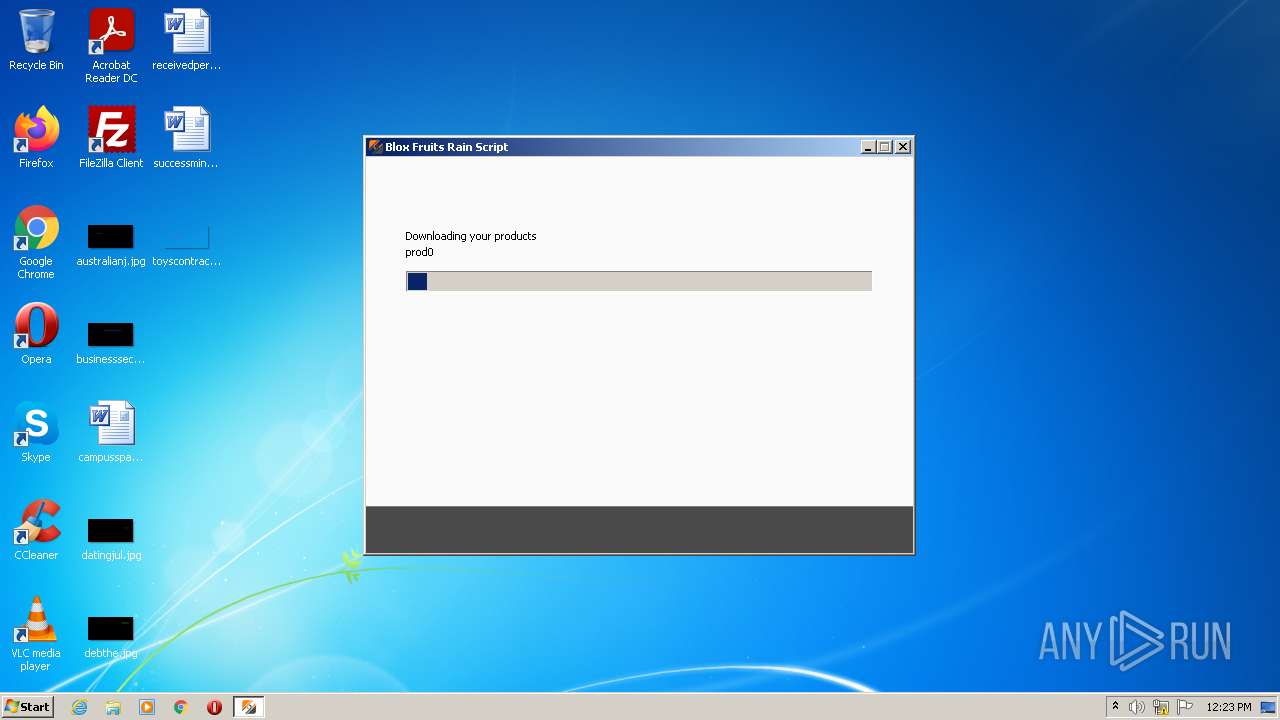Open Windows Media Player from taskbar
The height and width of the screenshot is (720, 1280).
tap(147, 707)
